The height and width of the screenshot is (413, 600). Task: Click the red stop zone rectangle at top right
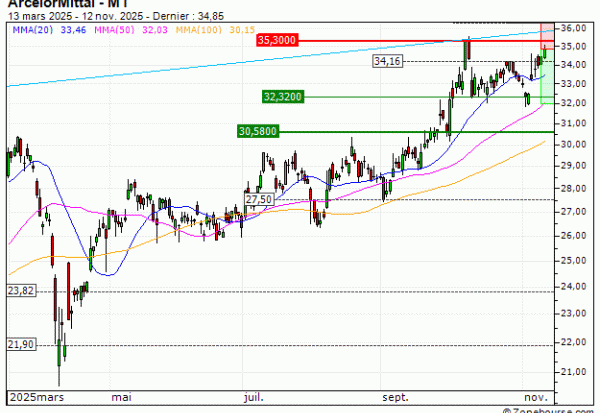point(547,36)
